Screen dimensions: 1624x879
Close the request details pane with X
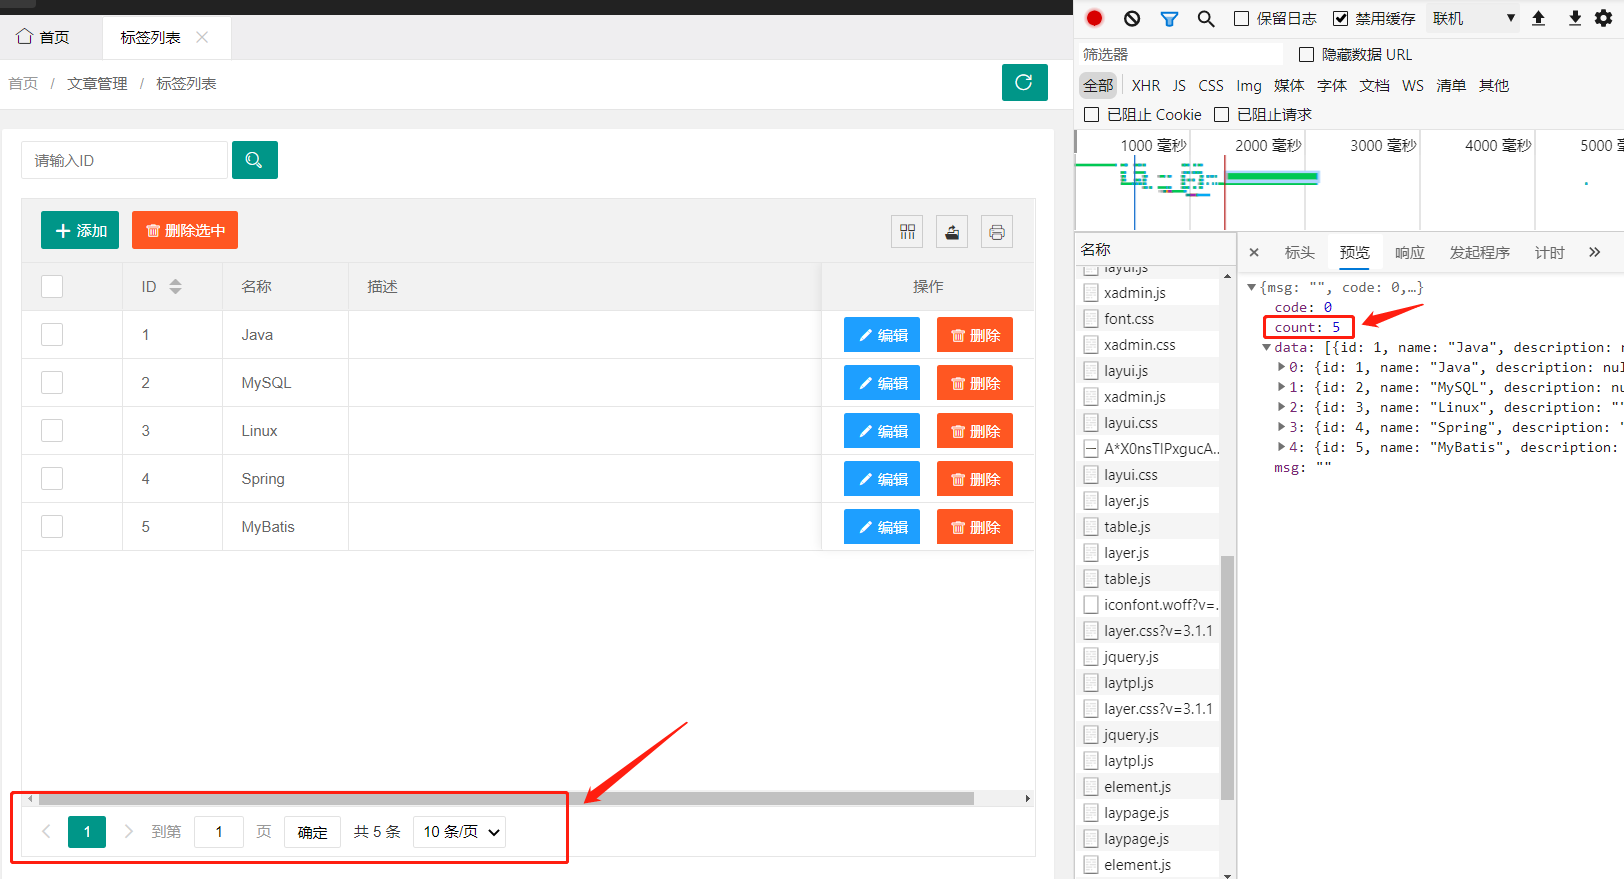pyautogui.click(x=1254, y=252)
